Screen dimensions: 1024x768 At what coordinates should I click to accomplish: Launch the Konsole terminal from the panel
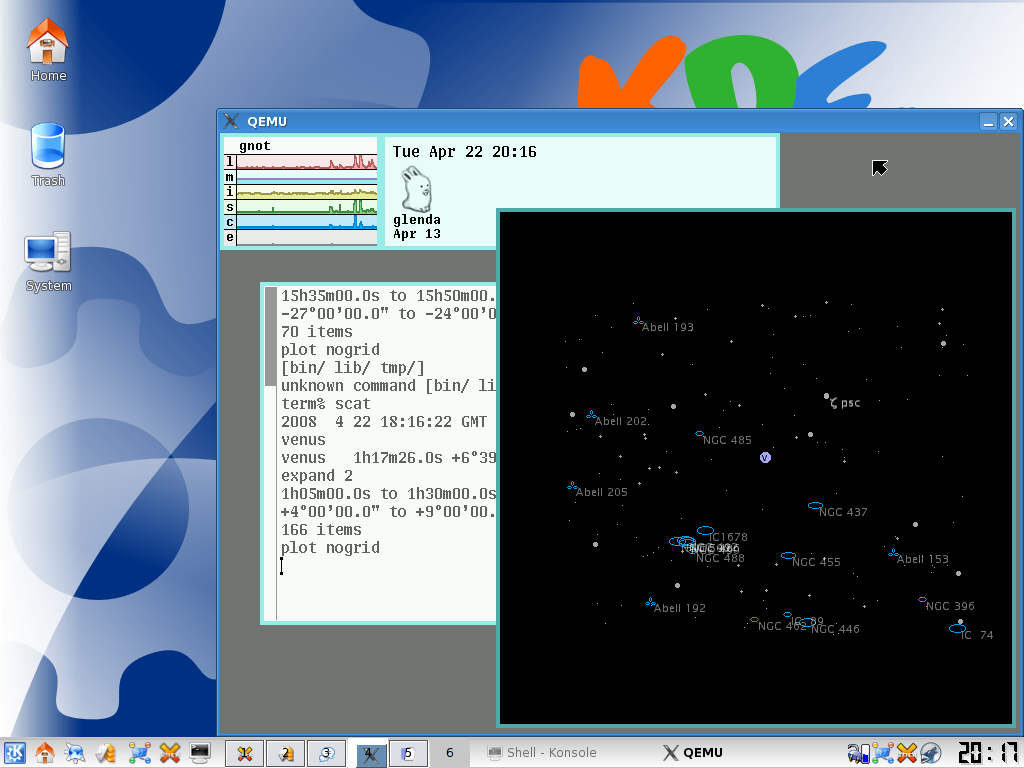click(200, 753)
